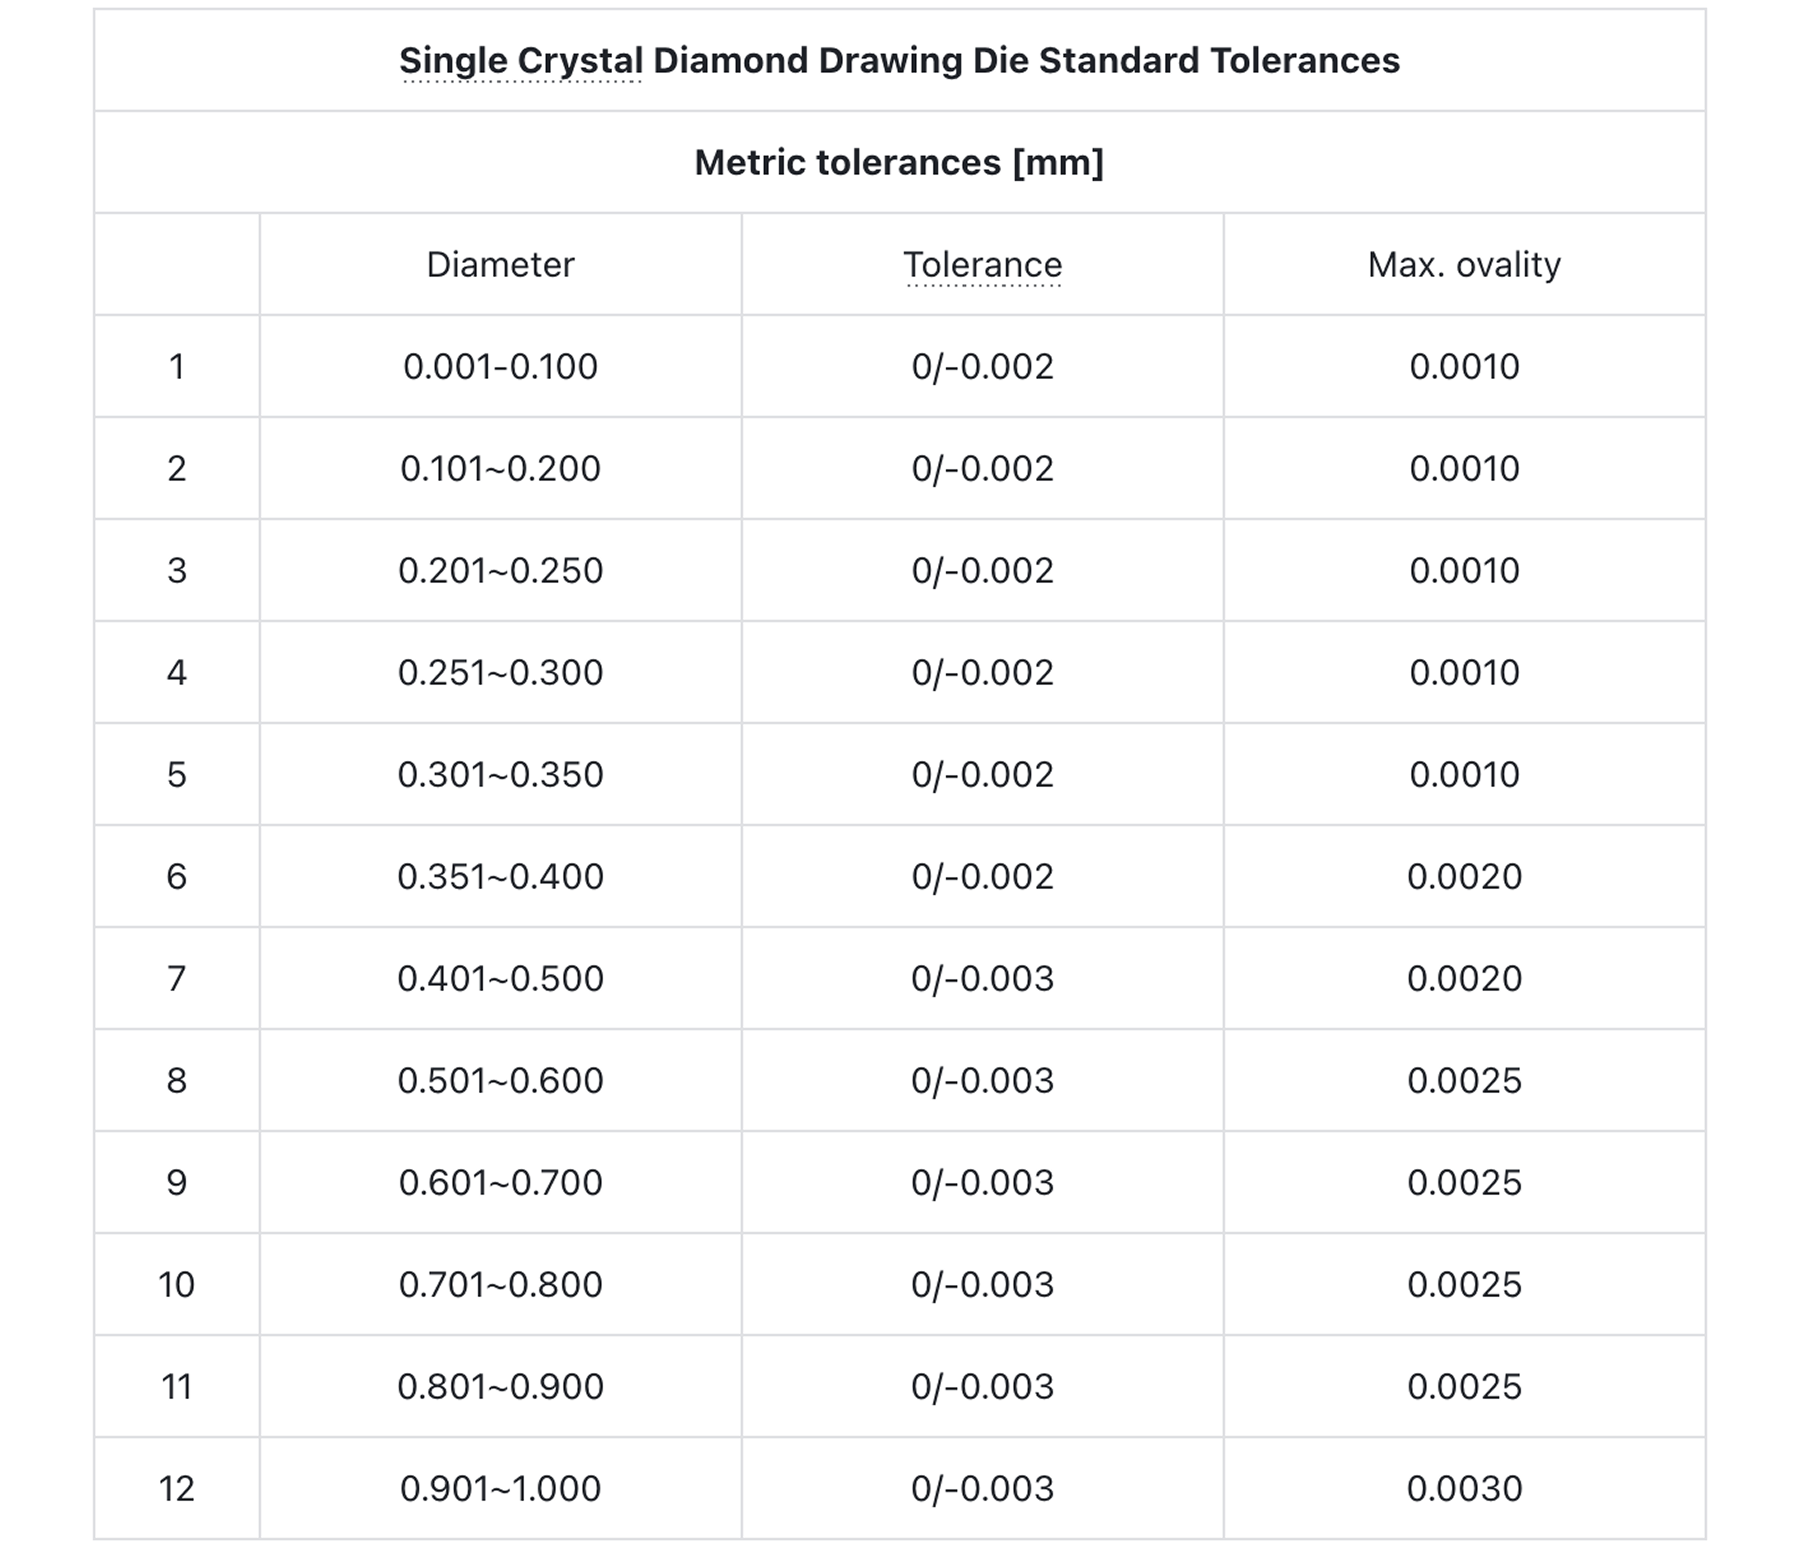The height and width of the screenshot is (1548, 1800).
Task: Select diameter cell 0.201~0.250
Action: pyautogui.click(x=500, y=570)
